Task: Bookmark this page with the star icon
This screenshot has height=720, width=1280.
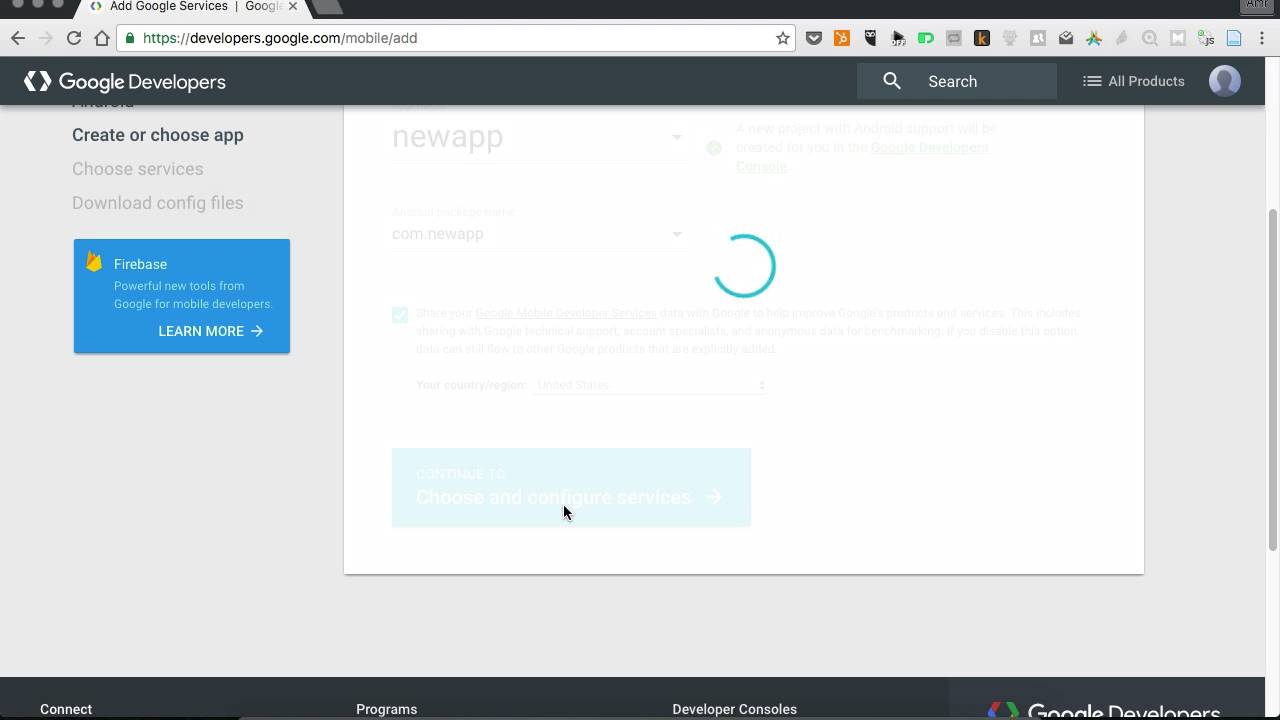Action: point(783,38)
